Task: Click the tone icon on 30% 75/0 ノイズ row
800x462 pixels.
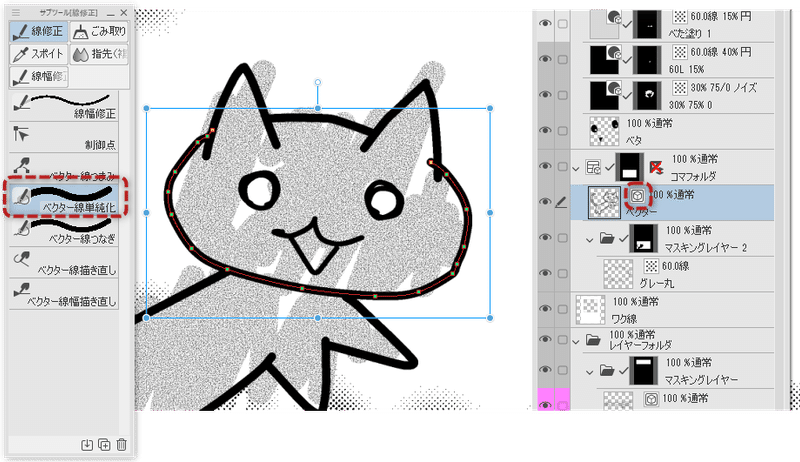Action: pyautogui.click(x=680, y=88)
